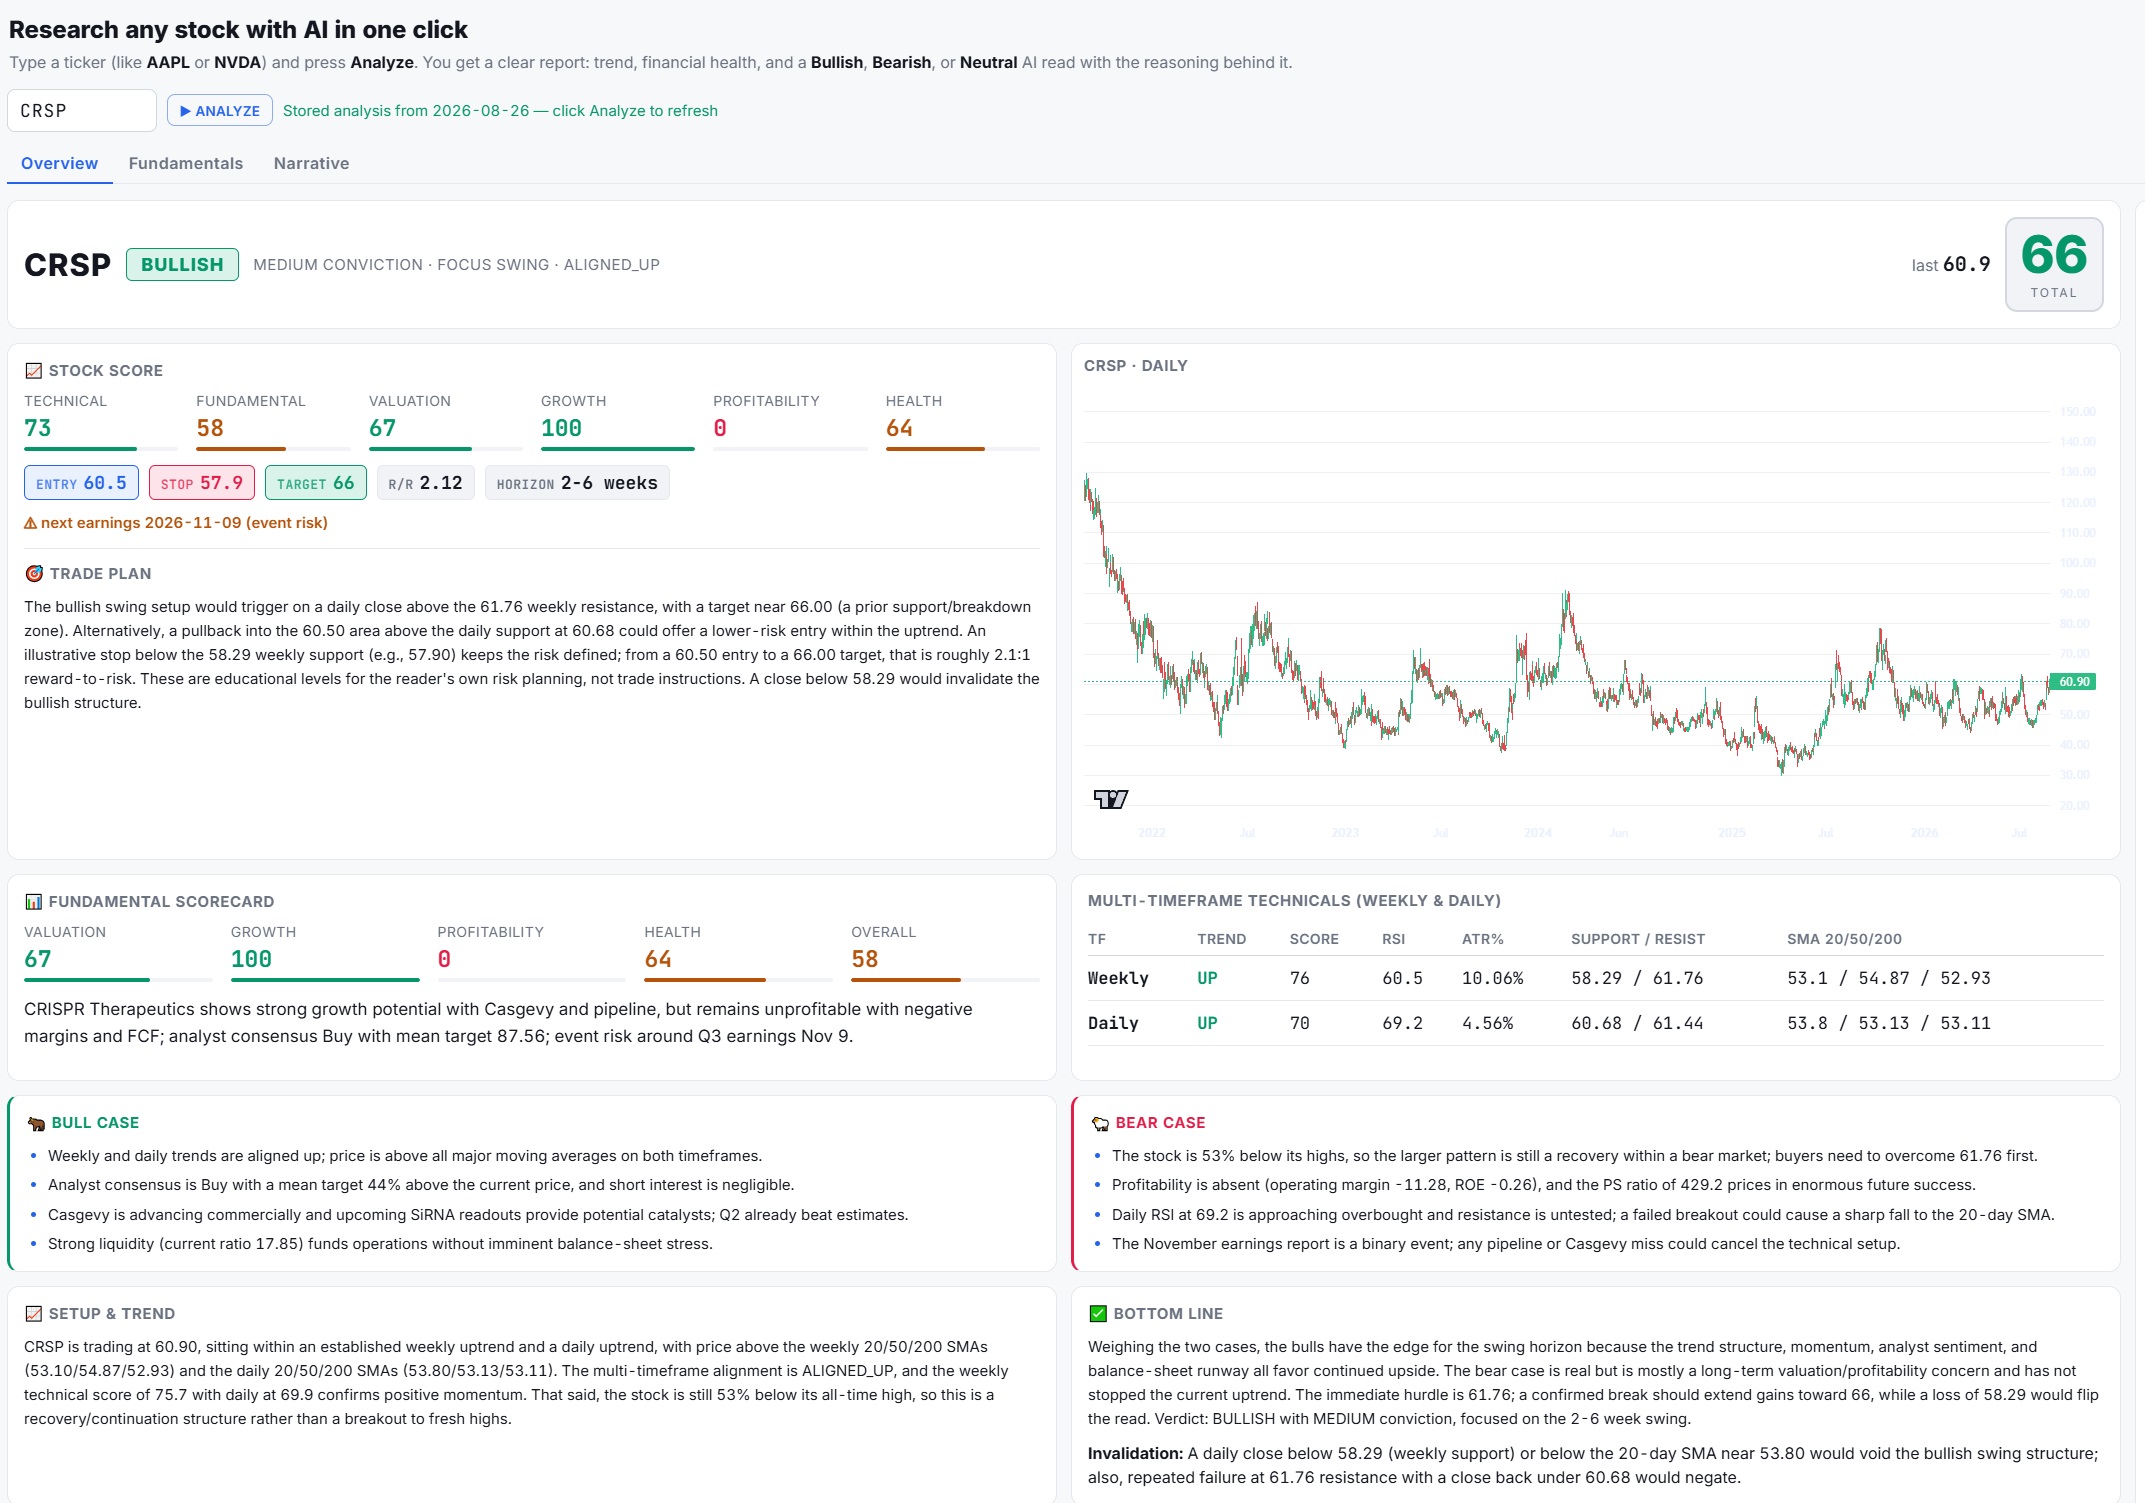Click the Stock Score chart icon
Viewport: 2145px width, 1503px height.
click(33, 371)
